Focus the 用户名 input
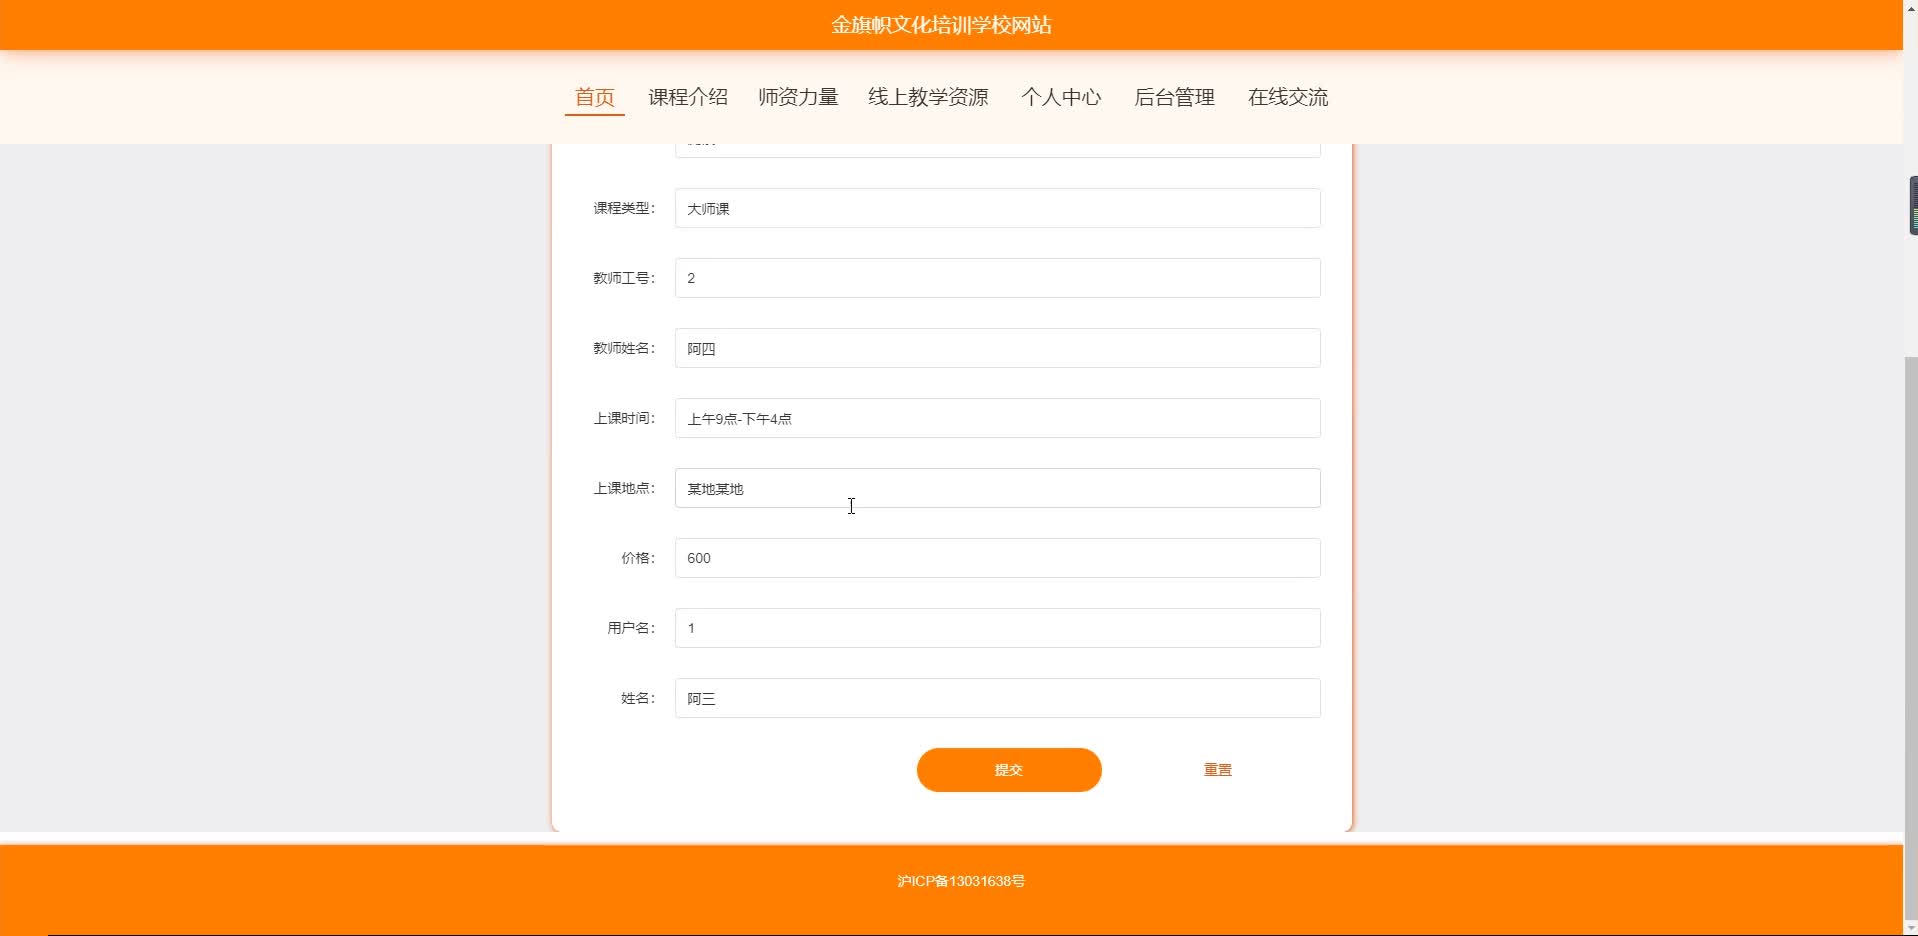The image size is (1918, 936). [998, 628]
